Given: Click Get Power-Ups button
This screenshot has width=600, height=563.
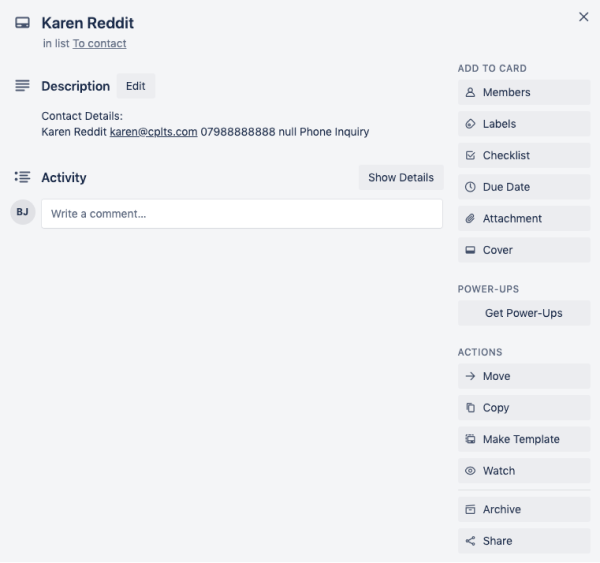Looking at the screenshot, I should pos(523,313).
